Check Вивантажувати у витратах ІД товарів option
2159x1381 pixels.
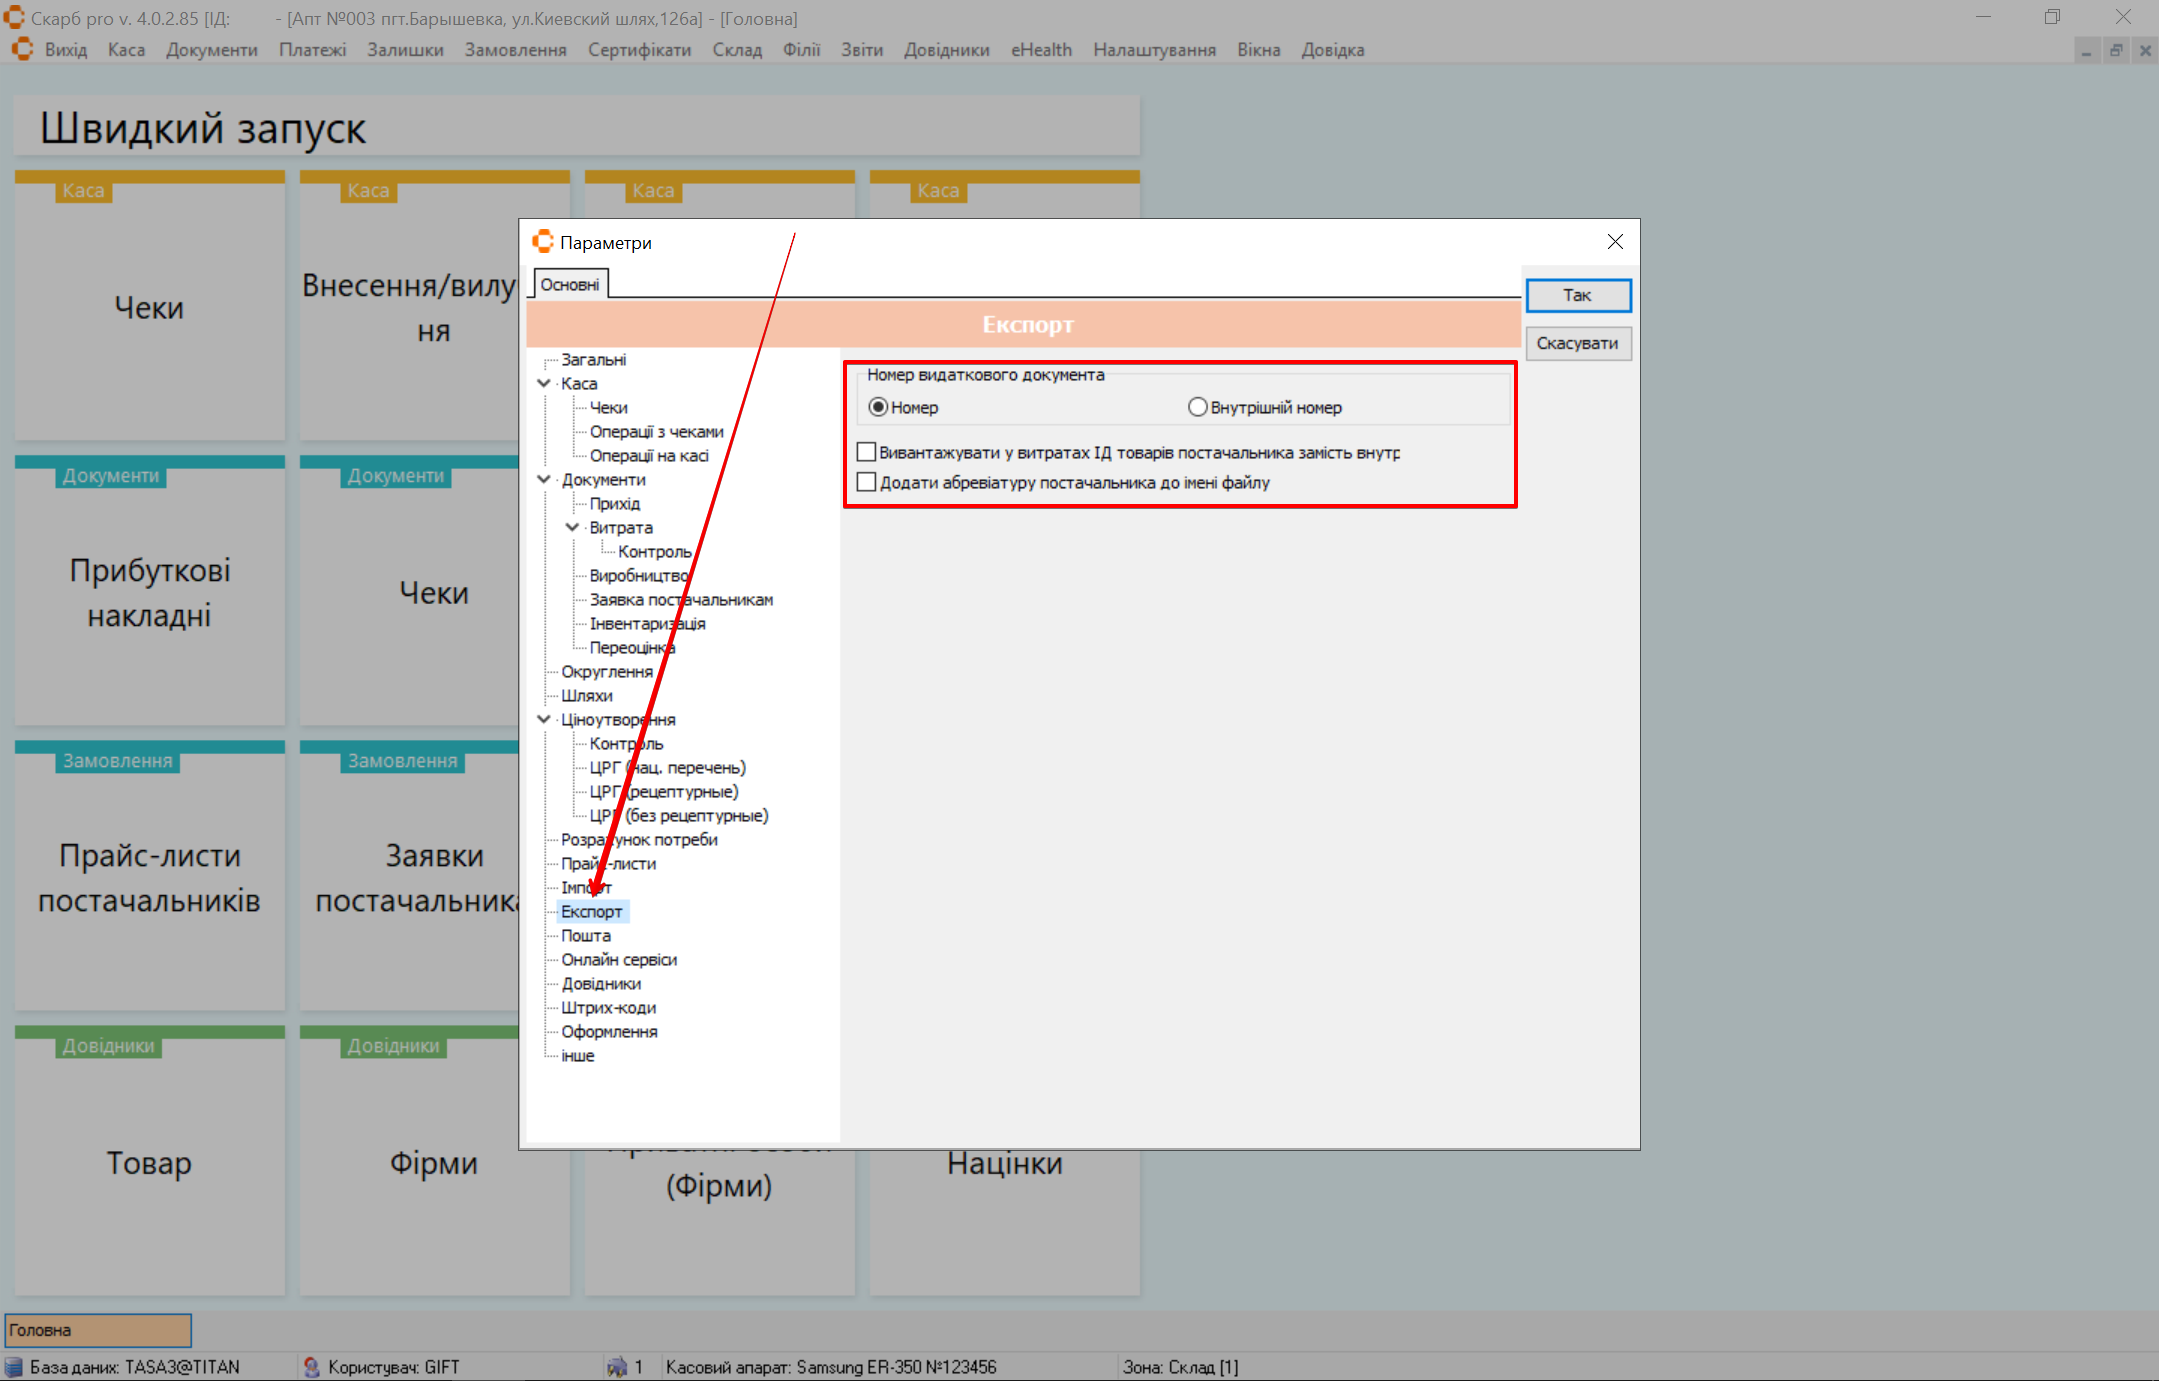coord(867,453)
